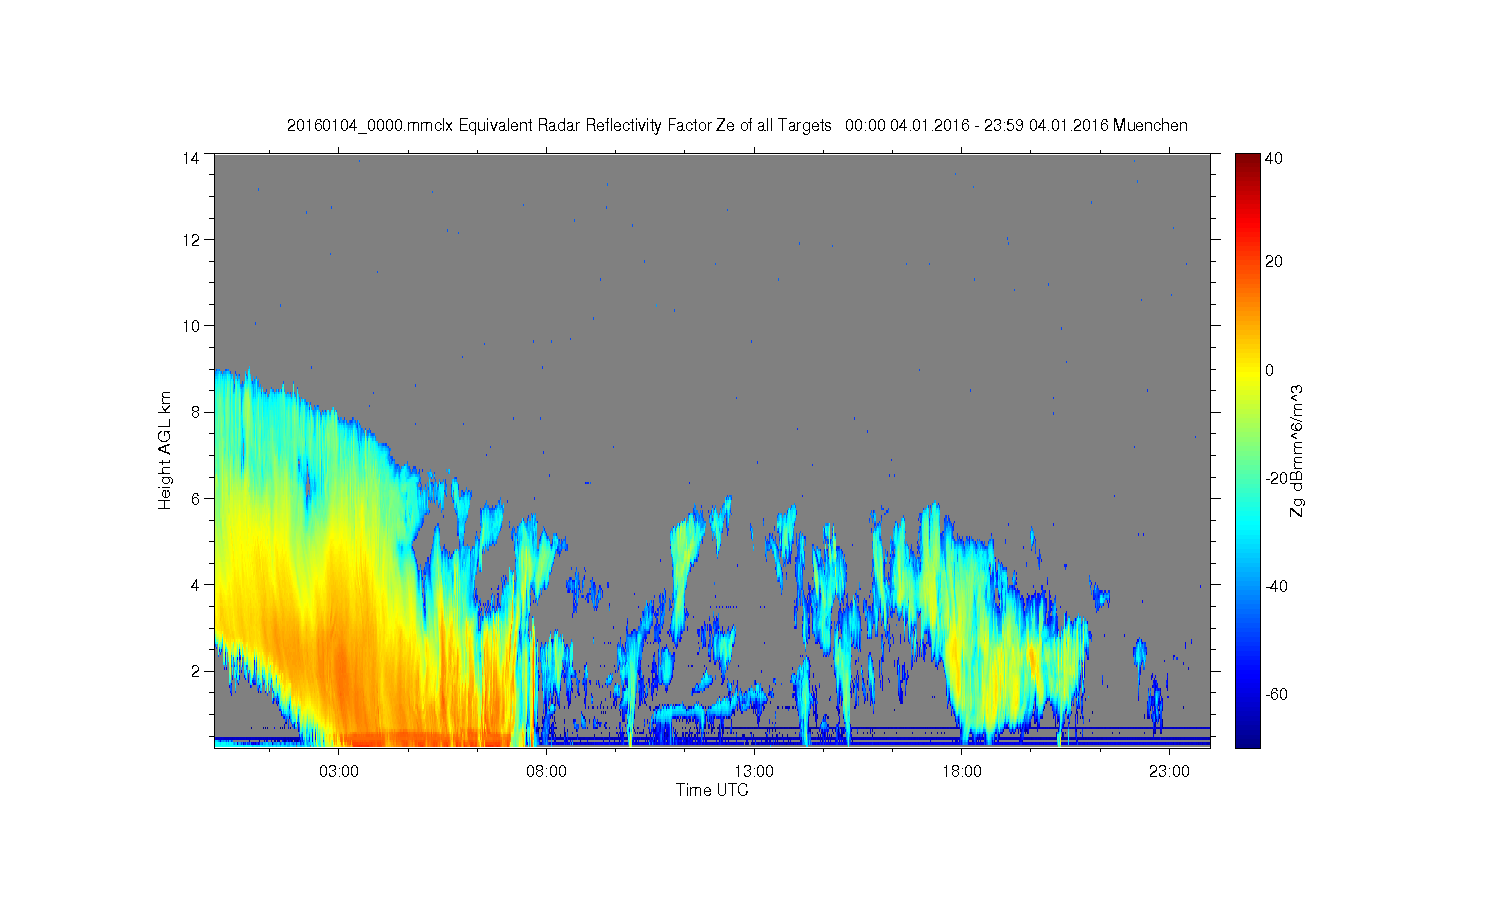1500x900 pixels.
Task: Click the 'Time UTC' x-axis label
Action: [x=712, y=790]
